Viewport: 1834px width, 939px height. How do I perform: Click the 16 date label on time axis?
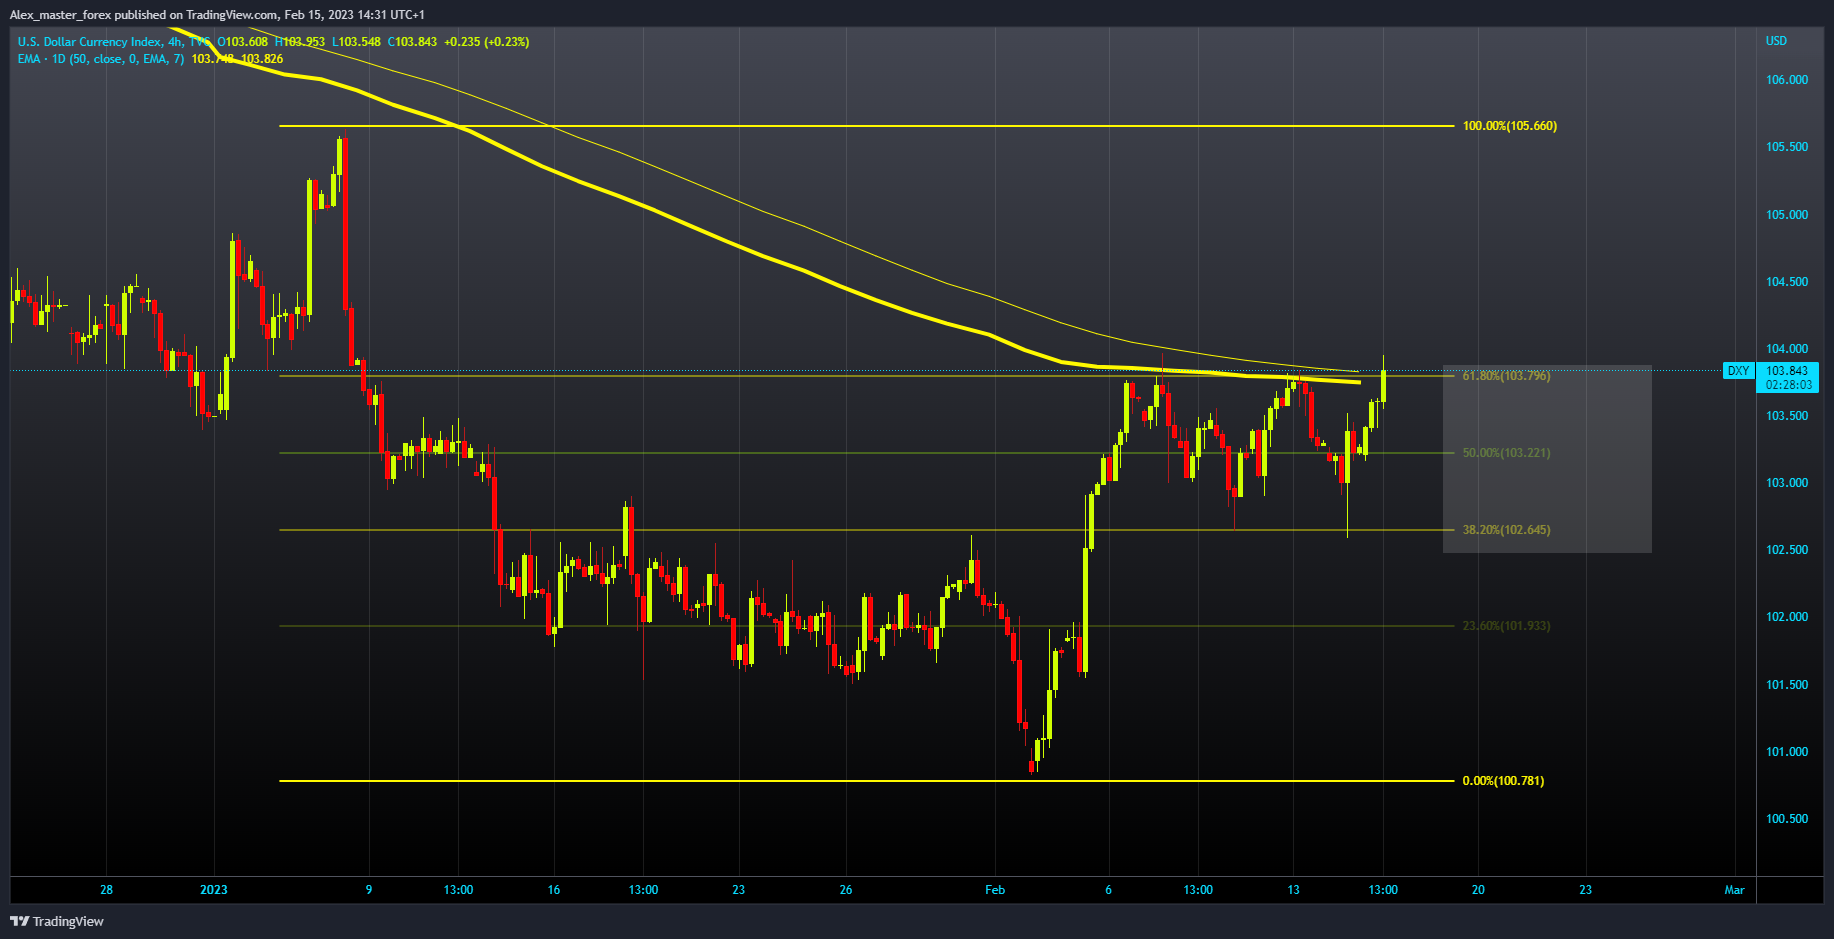pos(554,890)
